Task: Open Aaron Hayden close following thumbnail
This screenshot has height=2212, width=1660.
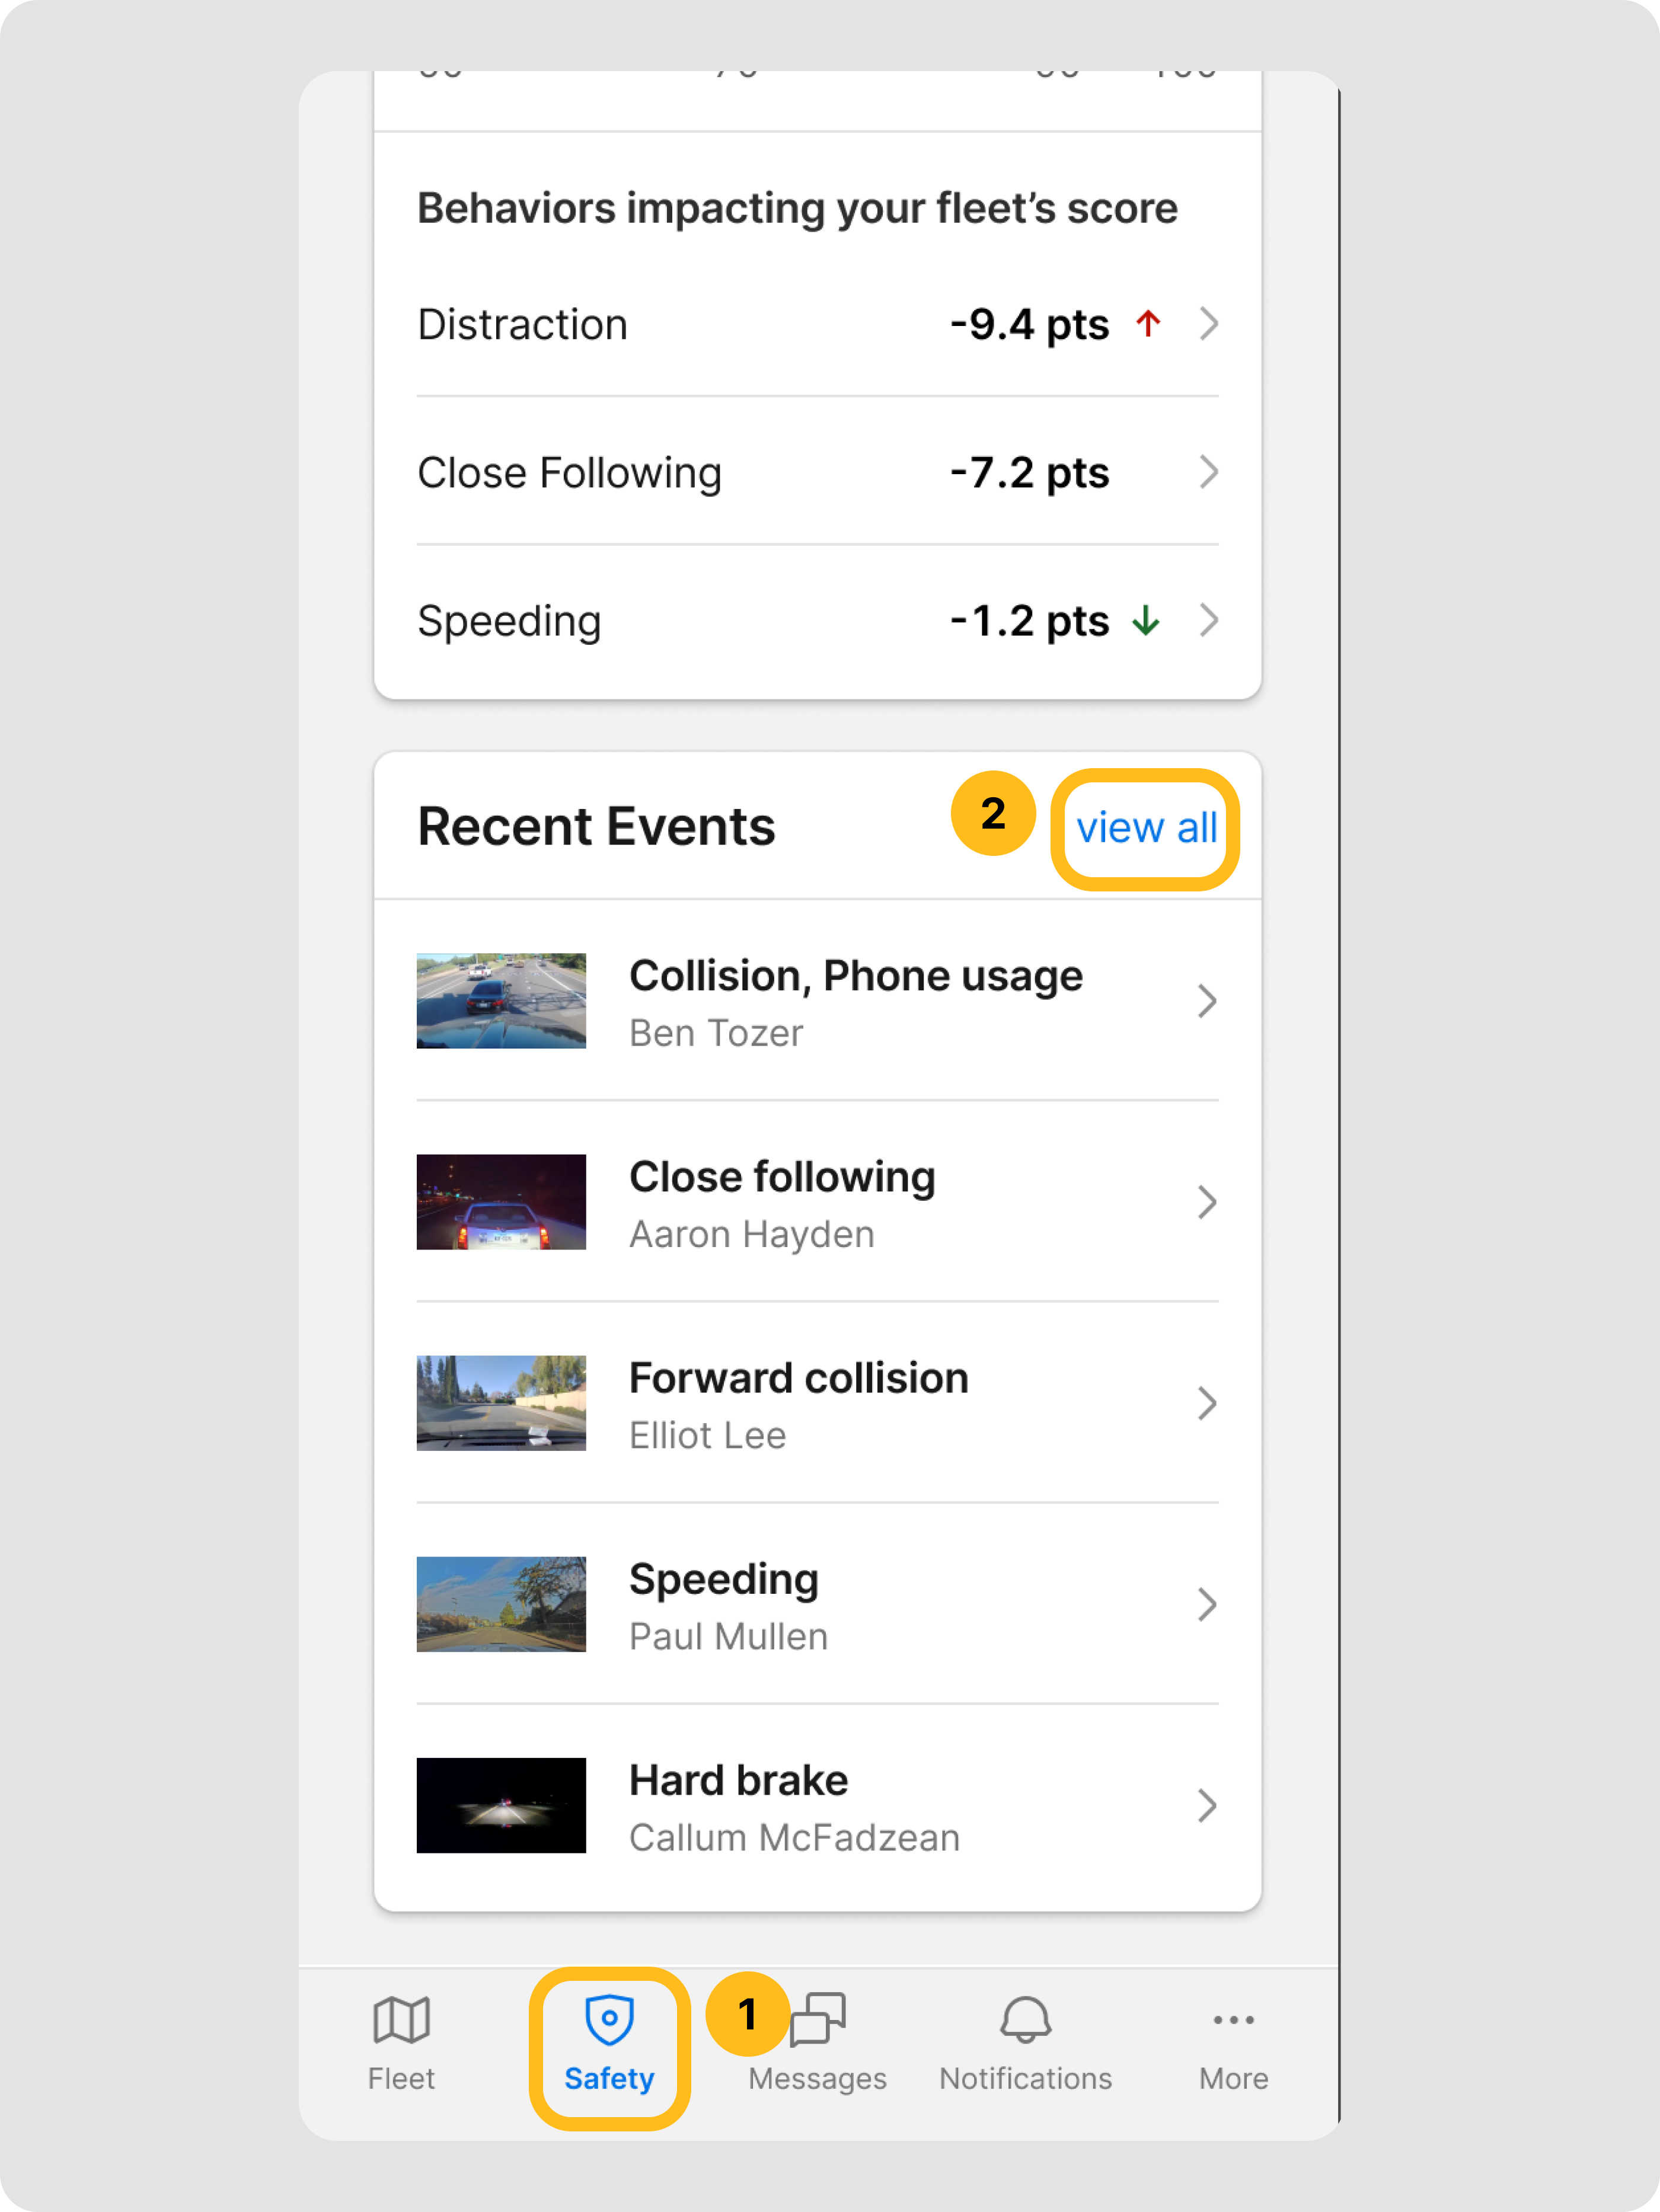Action: [x=501, y=1202]
